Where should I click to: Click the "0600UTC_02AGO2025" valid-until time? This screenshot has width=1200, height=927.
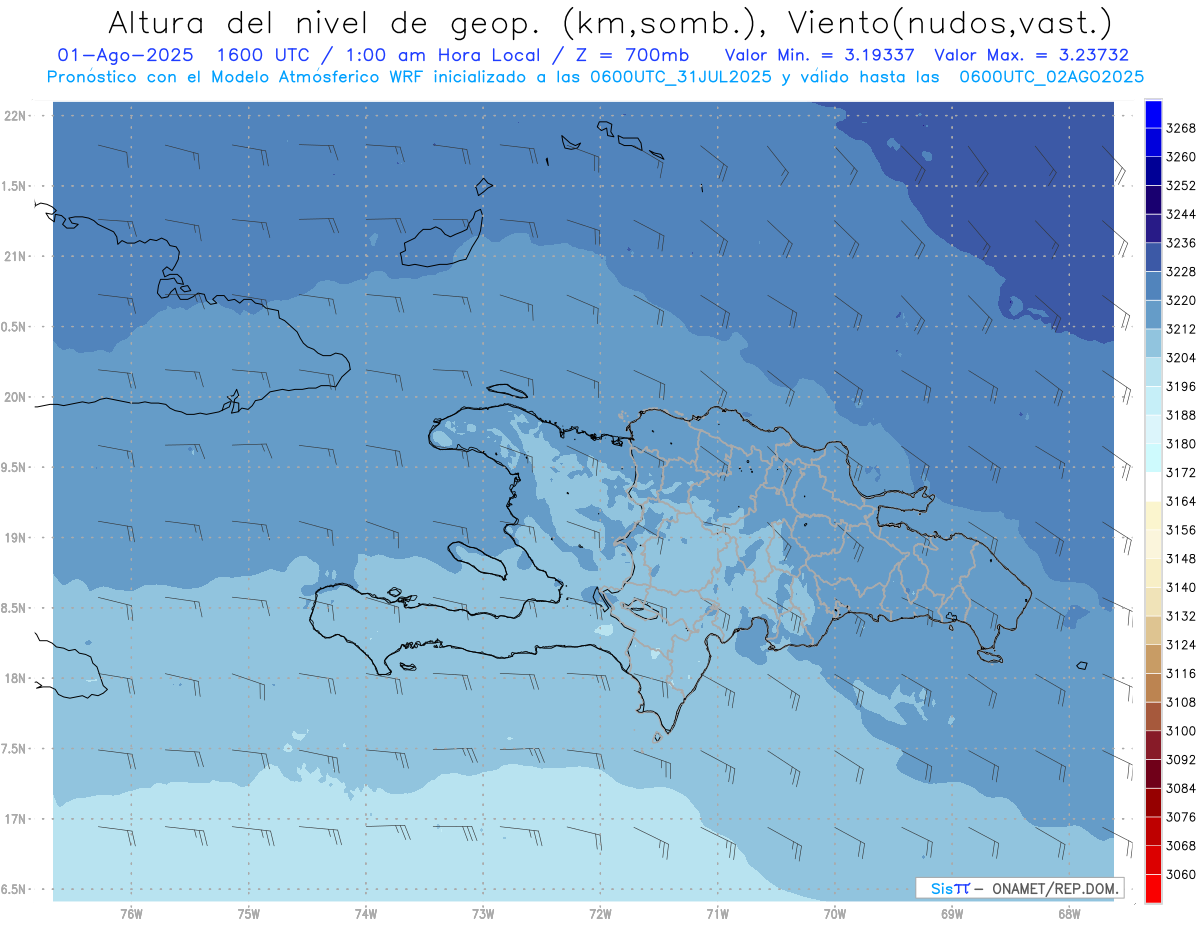(1052, 76)
